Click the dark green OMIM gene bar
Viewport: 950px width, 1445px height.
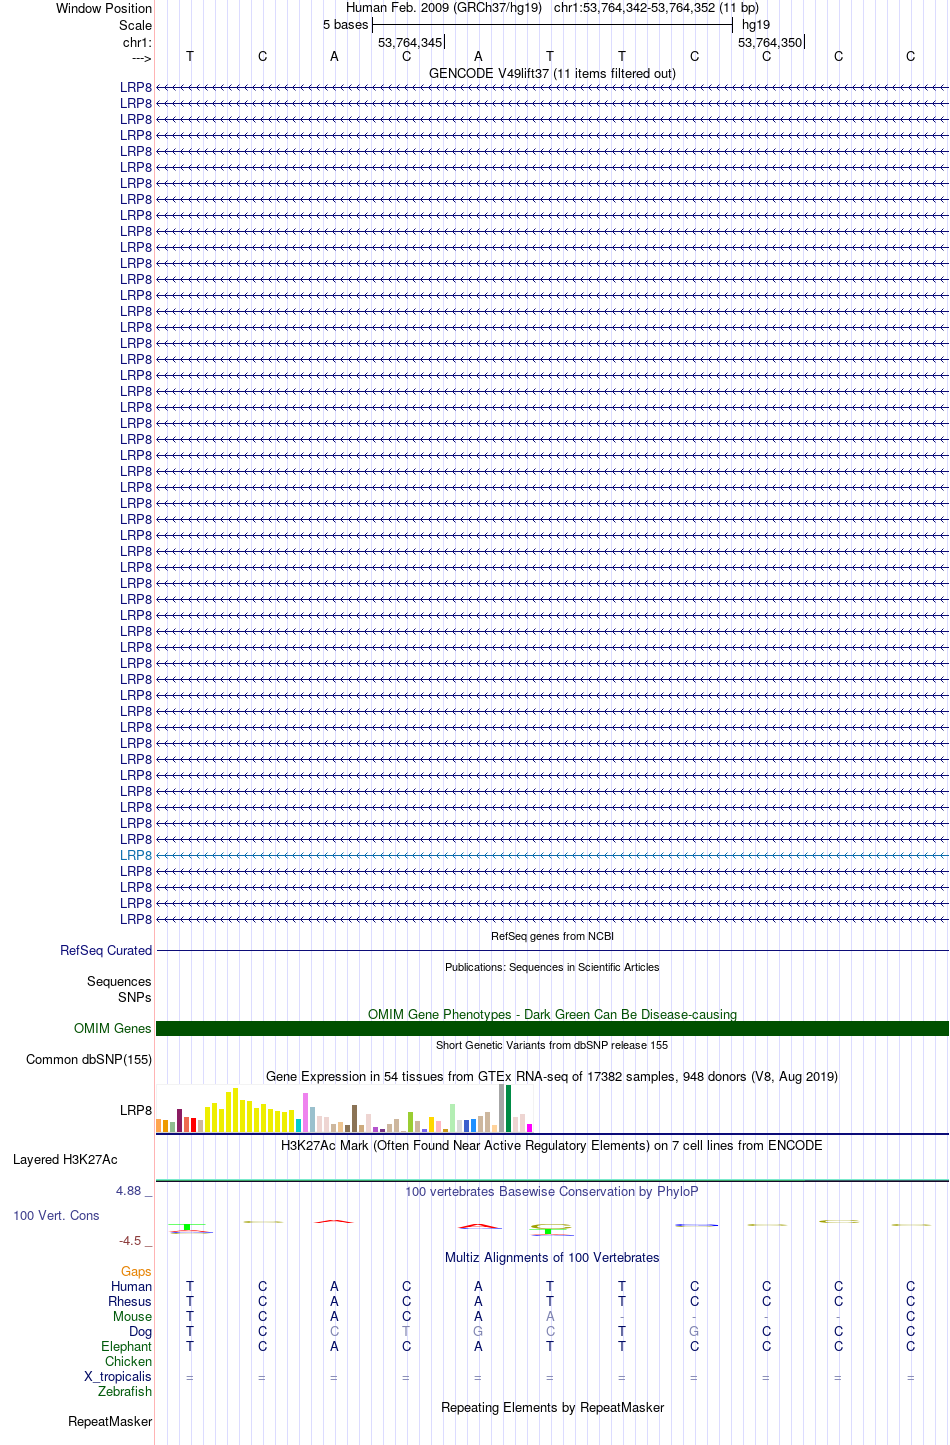coord(552,1029)
